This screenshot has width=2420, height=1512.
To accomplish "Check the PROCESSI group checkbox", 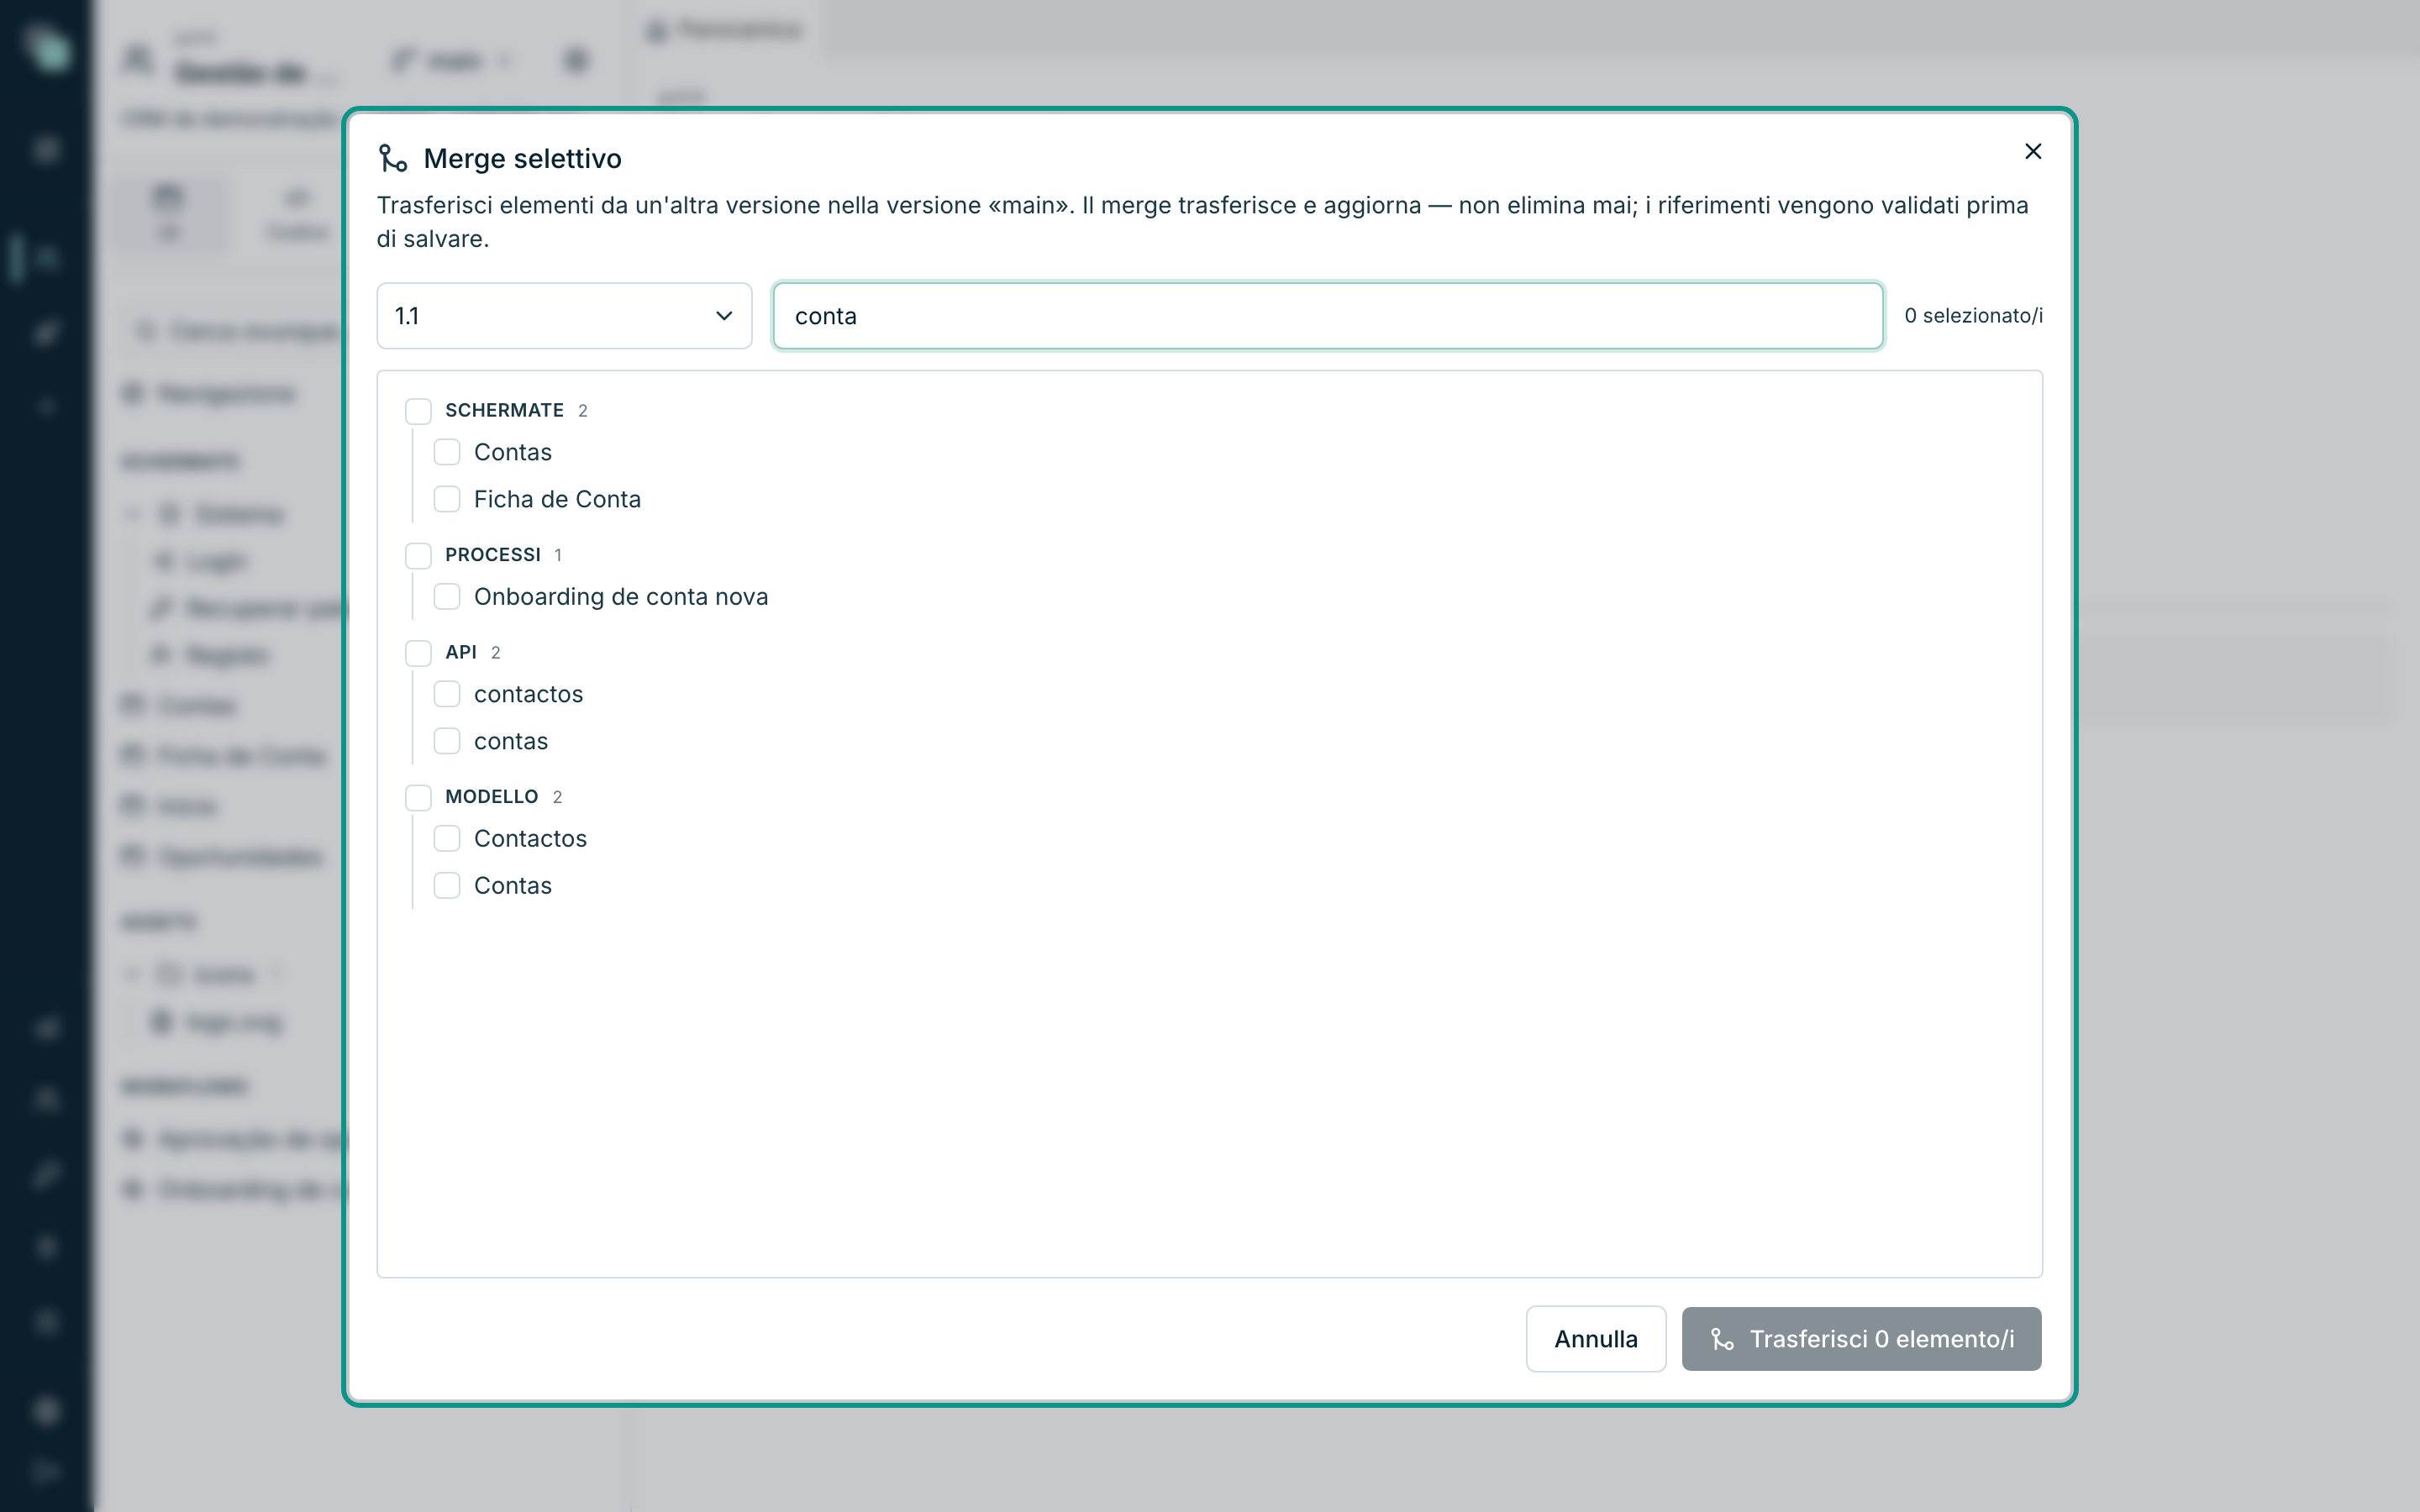I will pos(418,555).
